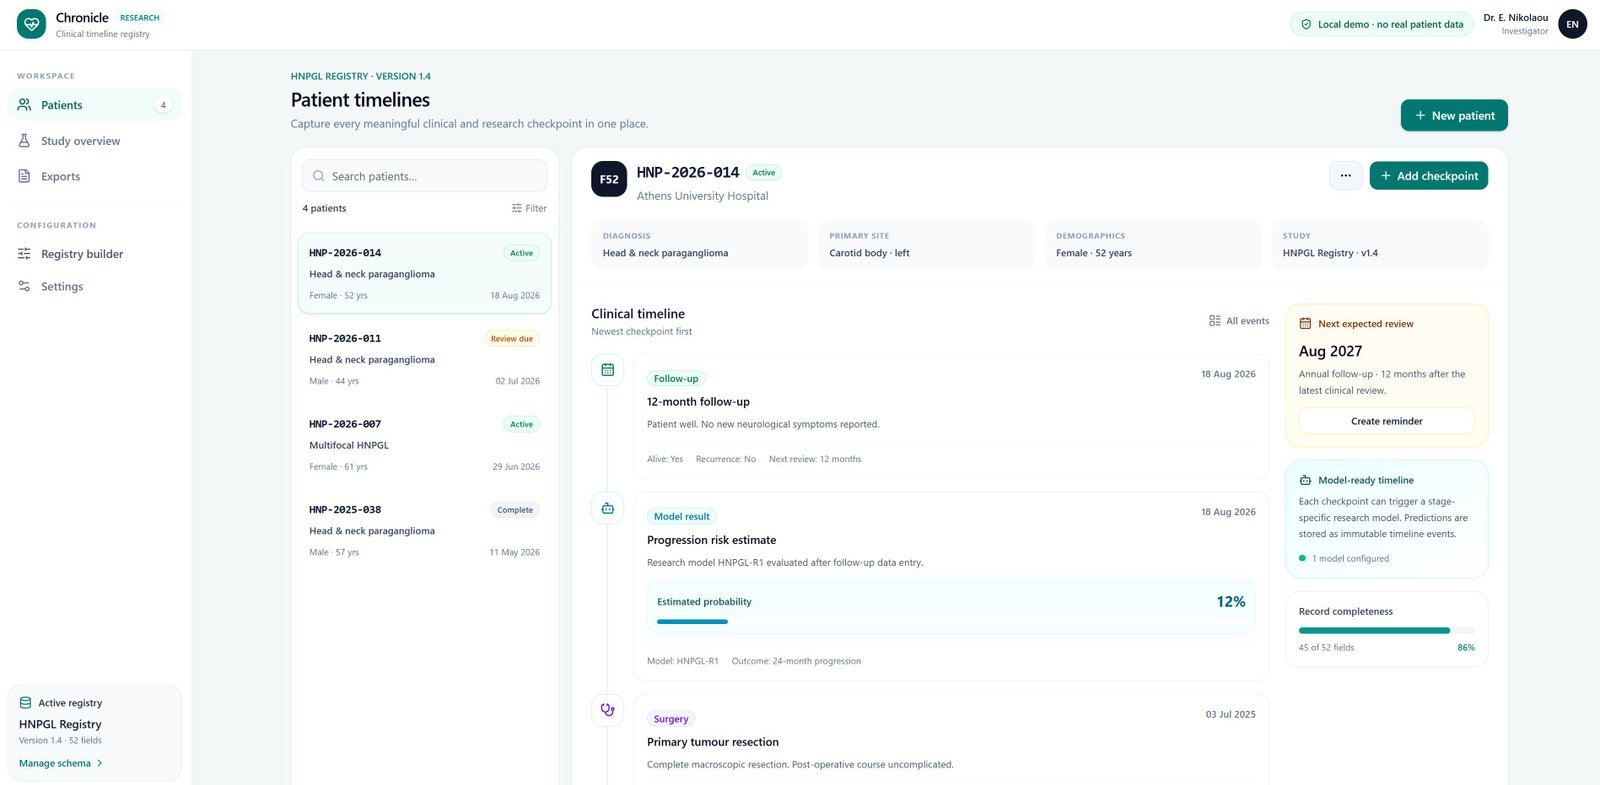Click the Active status badge beside HNP-2026-014 header
Viewport: 1600px width, 785px height.
coord(764,173)
